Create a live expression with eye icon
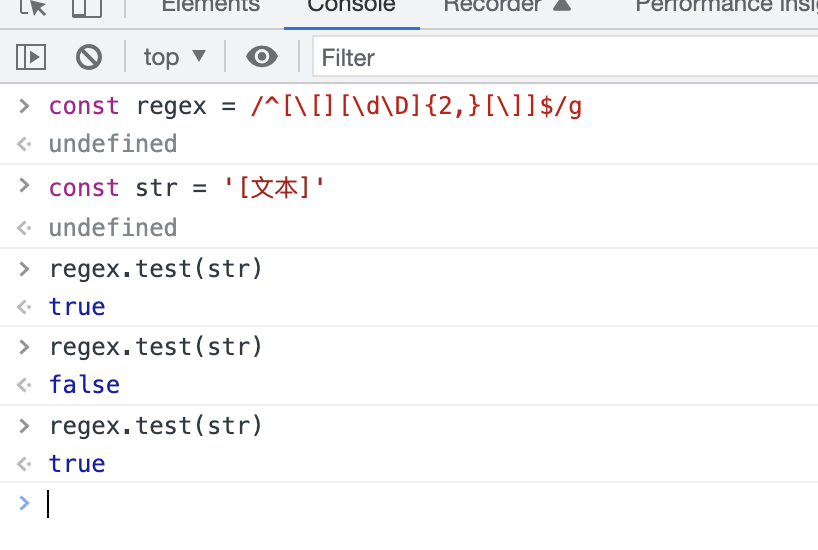This screenshot has height=550, width=818. [x=262, y=57]
